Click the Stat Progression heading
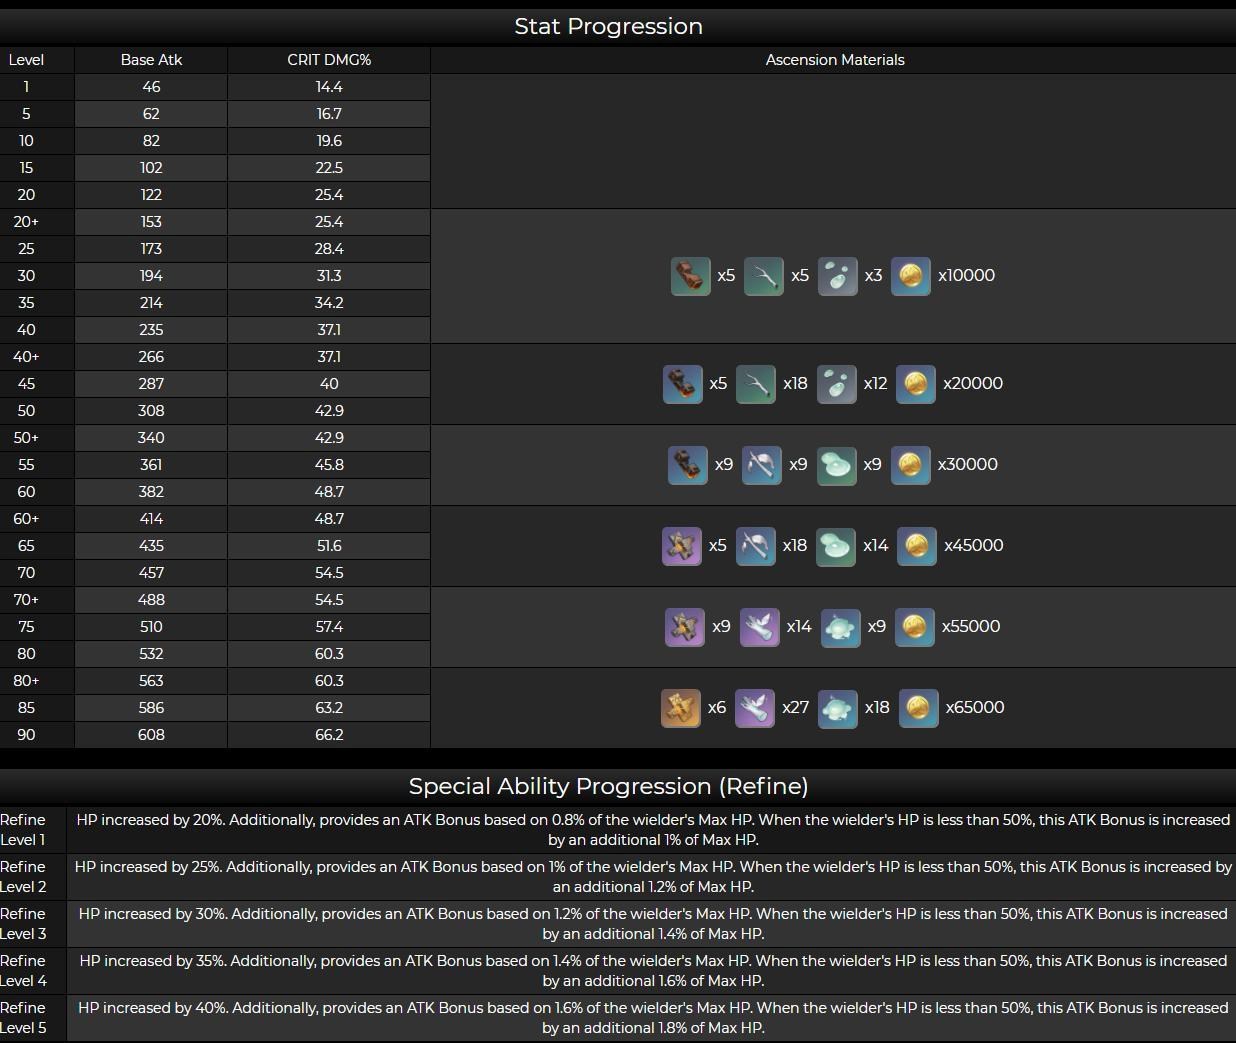The width and height of the screenshot is (1236, 1043). pos(608,27)
